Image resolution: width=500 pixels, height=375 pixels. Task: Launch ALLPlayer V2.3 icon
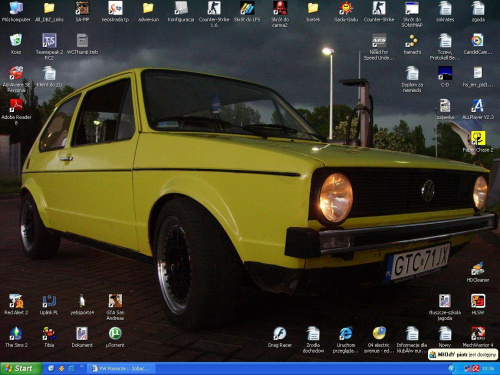click(x=478, y=105)
